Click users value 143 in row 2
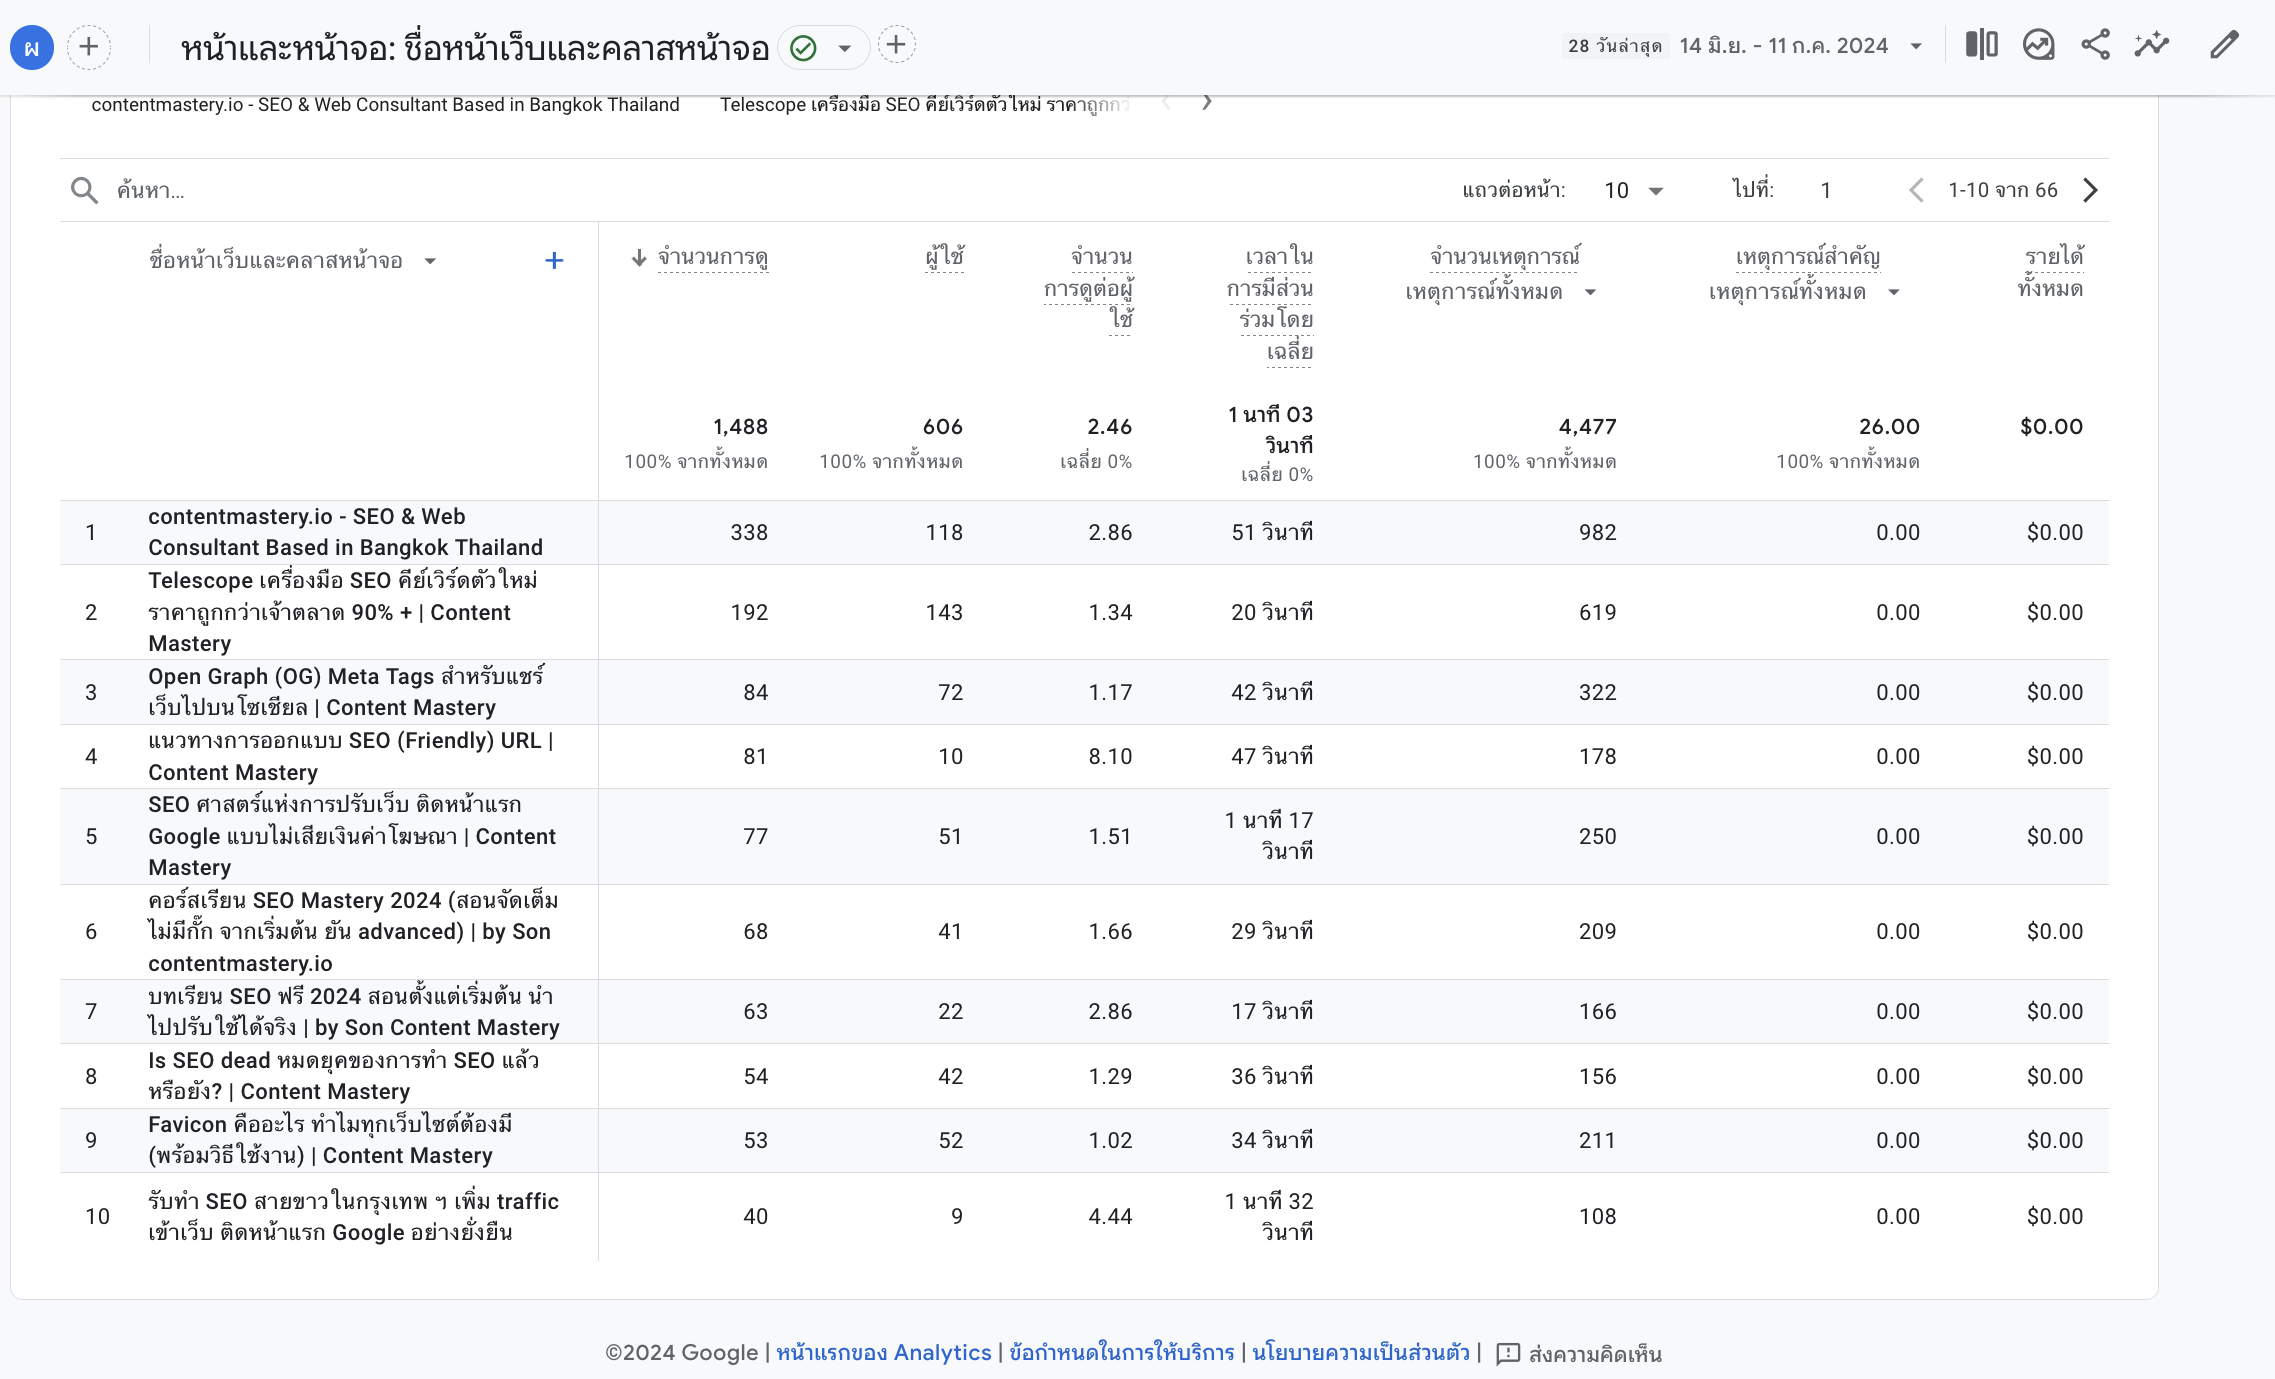 944,612
